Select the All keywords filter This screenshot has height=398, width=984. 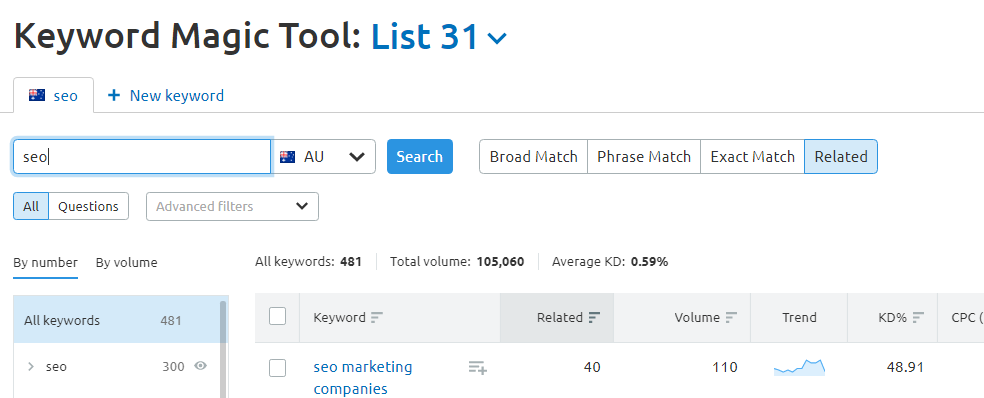[31, 207]
